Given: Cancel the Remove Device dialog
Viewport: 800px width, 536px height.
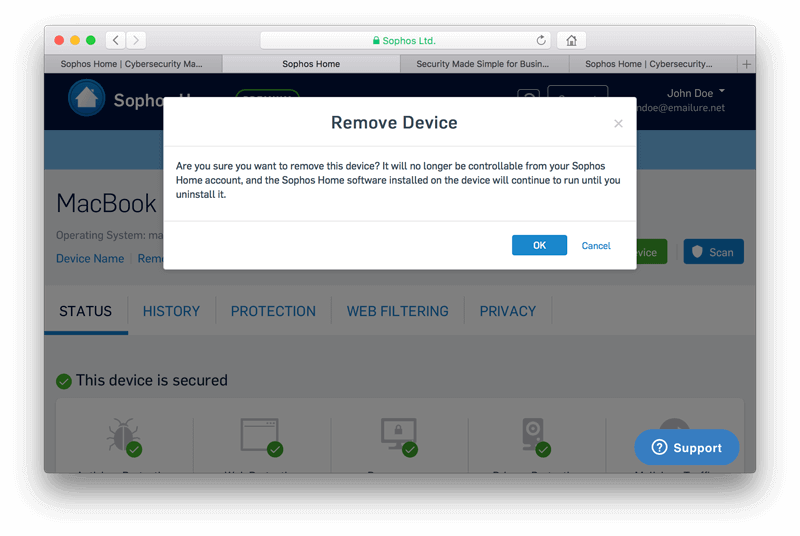Looking at the screenshot, I should tap(595, 246).
